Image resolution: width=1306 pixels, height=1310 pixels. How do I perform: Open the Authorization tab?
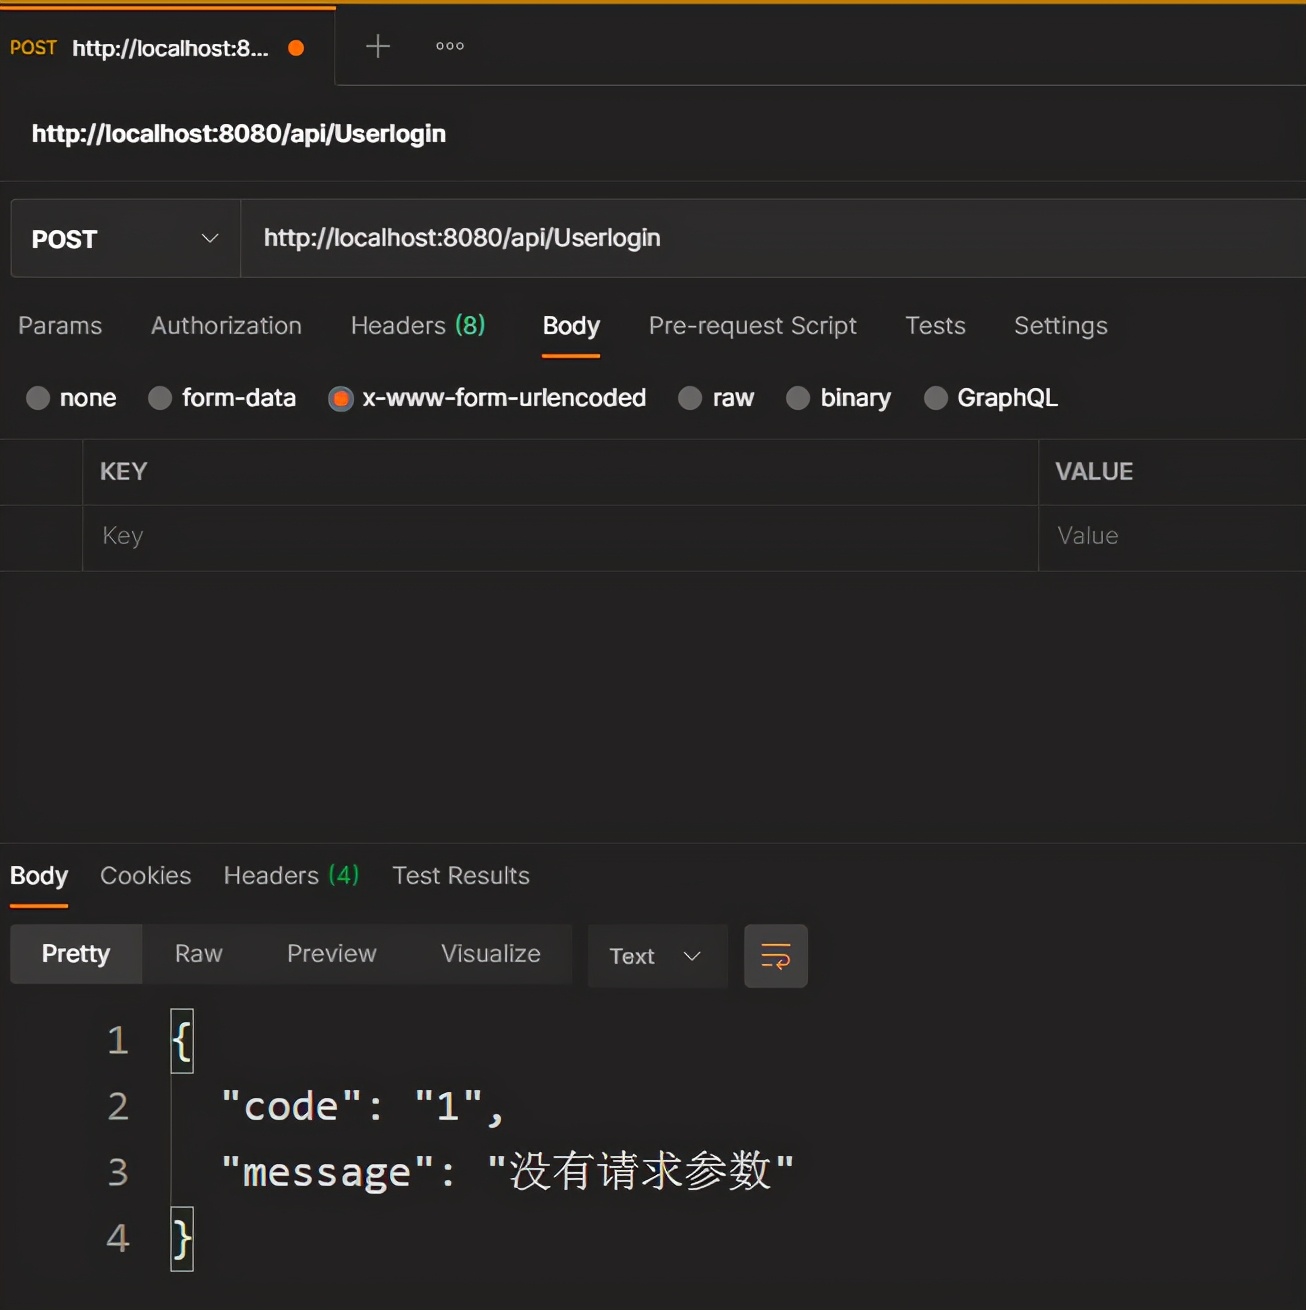226,326
